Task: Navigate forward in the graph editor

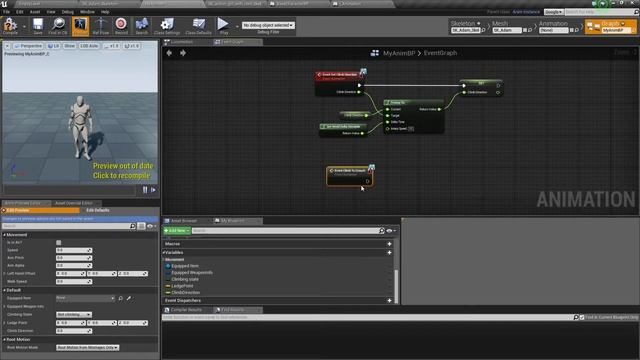Action: point(183,53)
